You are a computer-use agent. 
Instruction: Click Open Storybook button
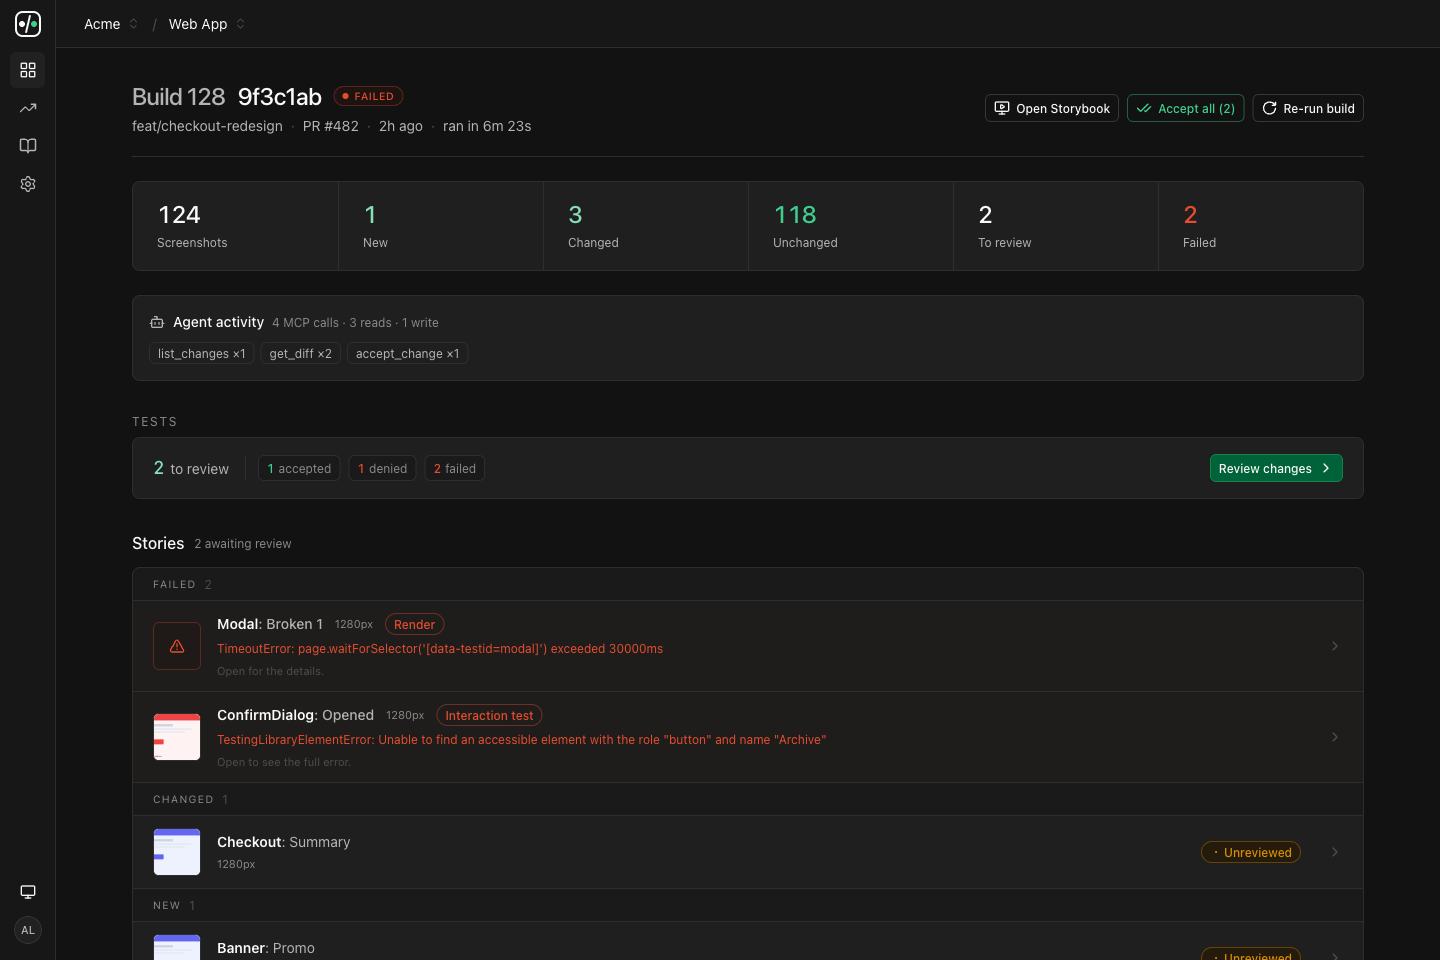tap(1052, 108)
